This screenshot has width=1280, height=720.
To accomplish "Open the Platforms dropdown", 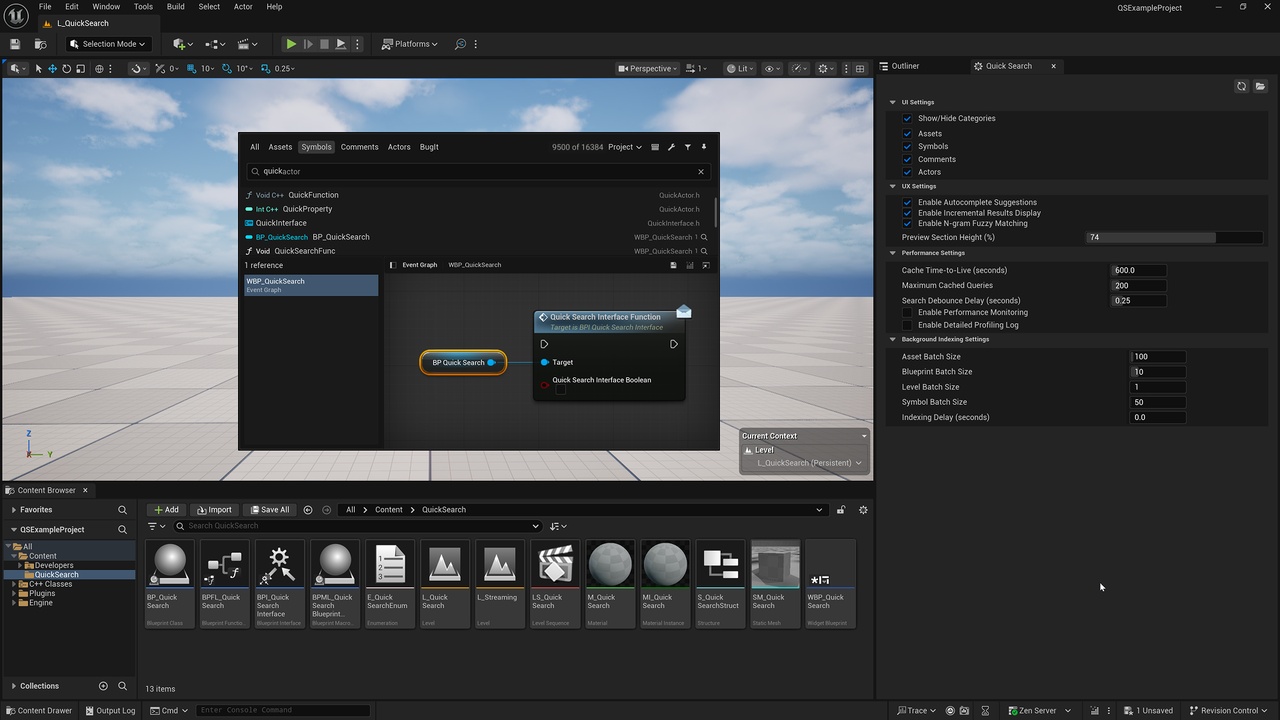I will click(x=408, y=44).
